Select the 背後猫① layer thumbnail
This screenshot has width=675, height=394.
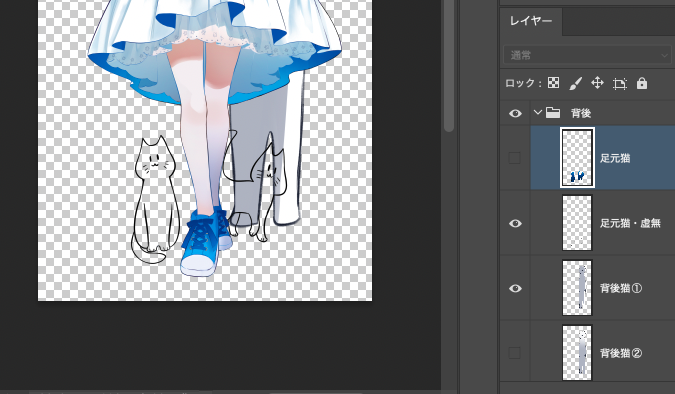click(x=577, y=288)
